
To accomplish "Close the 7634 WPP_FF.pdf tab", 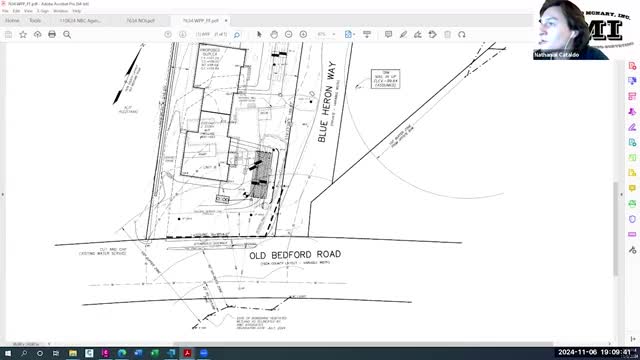I will (x=226, y=20).
